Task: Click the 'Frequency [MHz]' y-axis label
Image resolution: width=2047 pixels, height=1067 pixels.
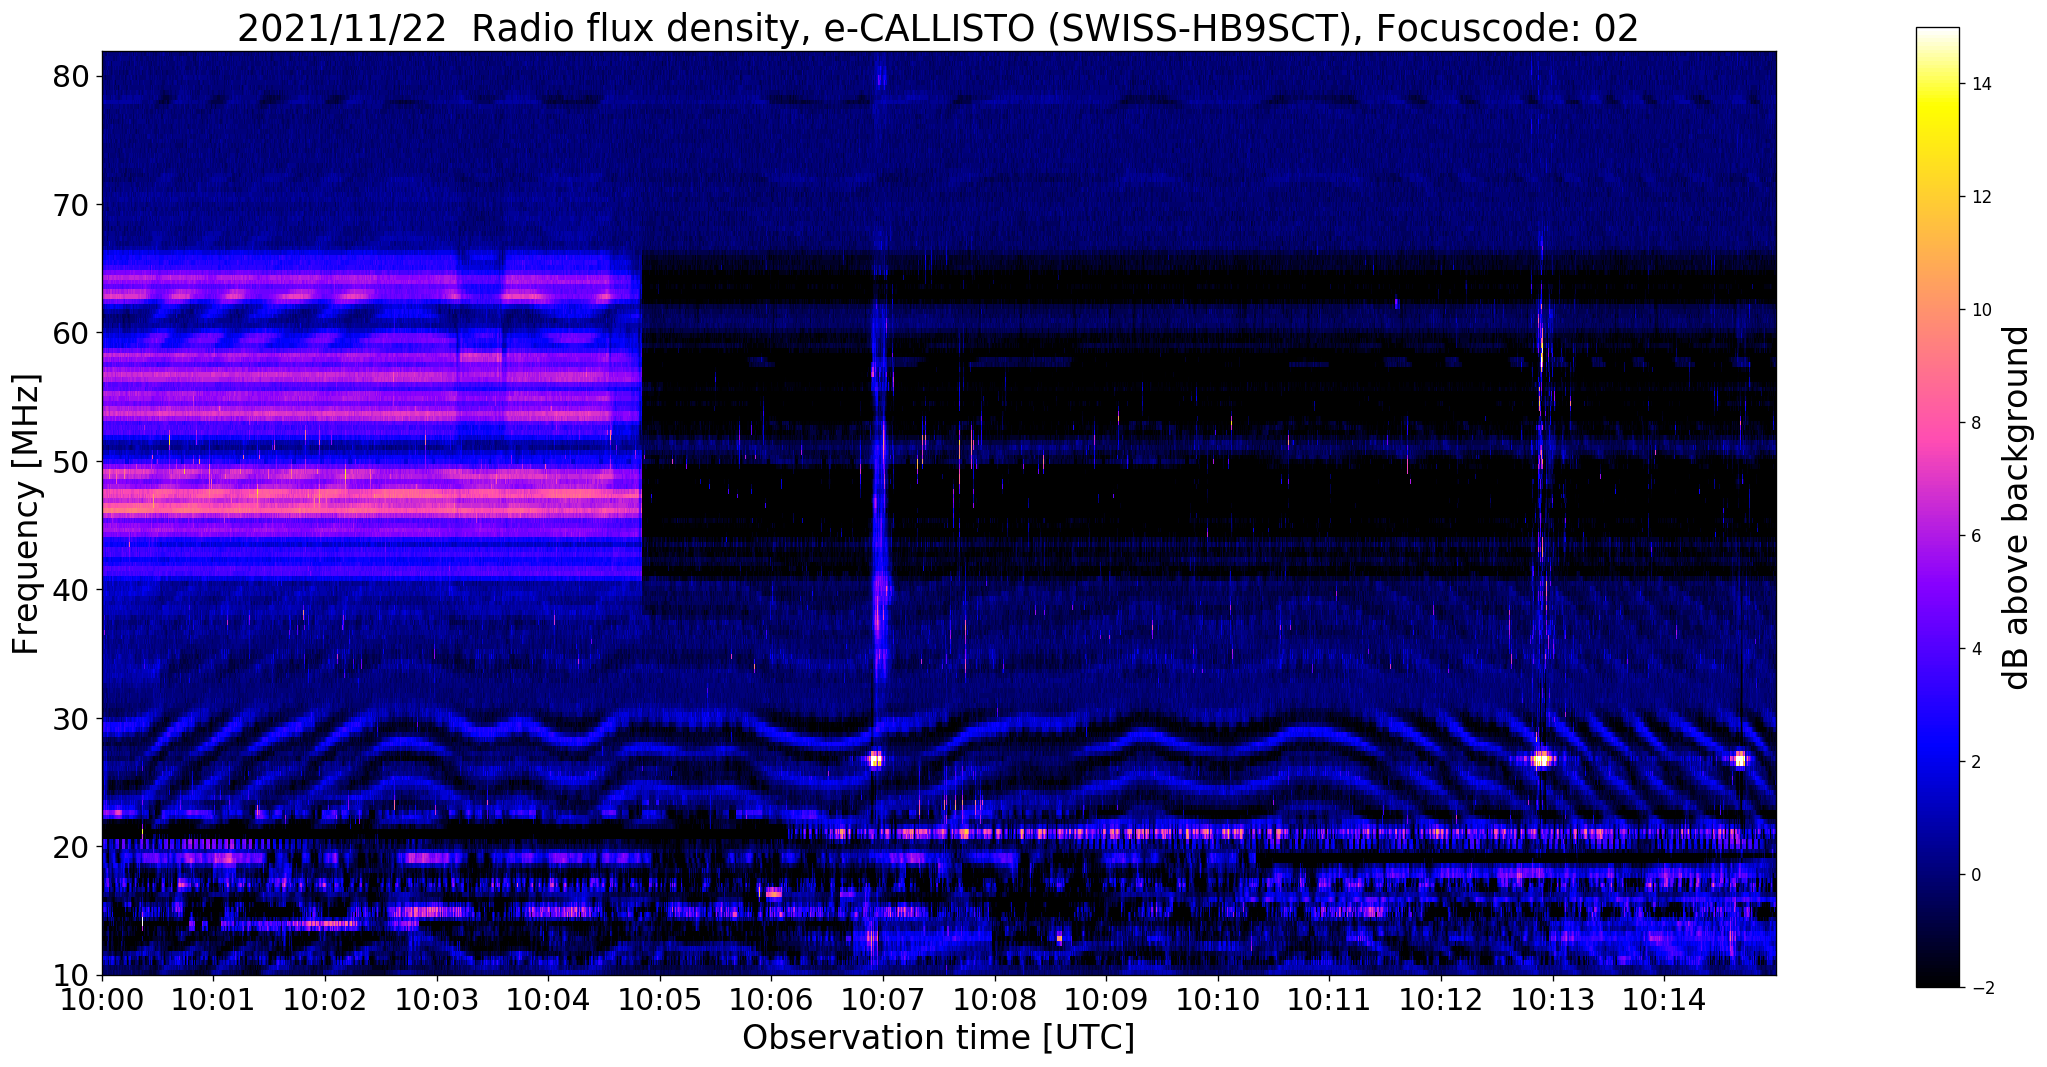Action: 26,514
